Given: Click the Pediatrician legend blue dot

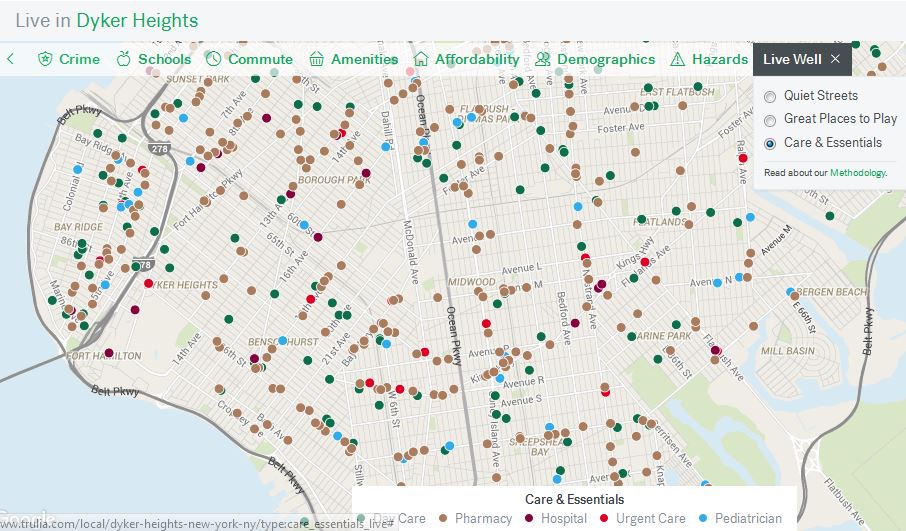Looking at the screenshot, I should 704,519.
